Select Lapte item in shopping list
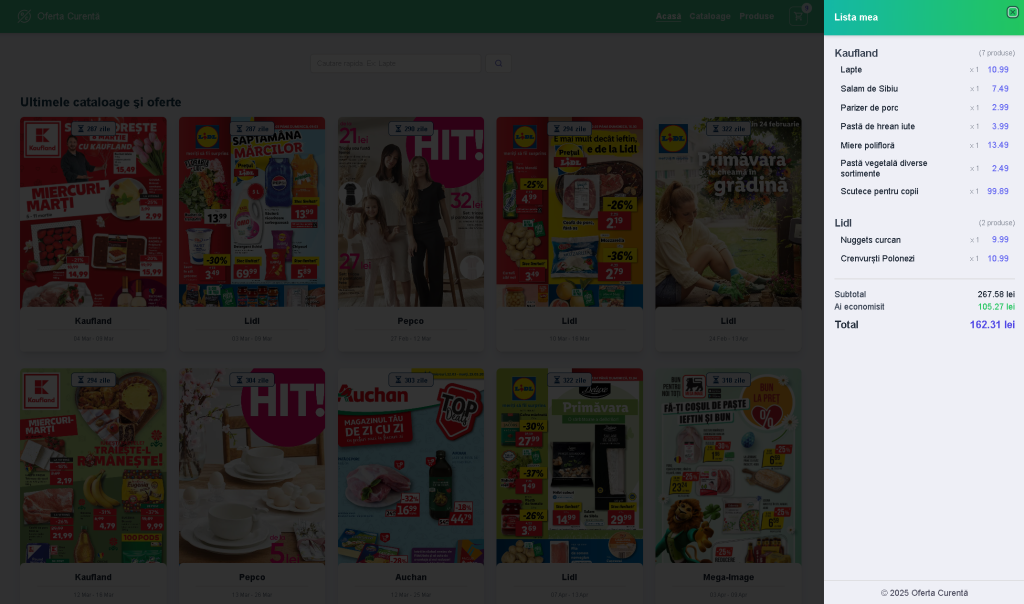1024x604 pixels. (x=852, y=70)
